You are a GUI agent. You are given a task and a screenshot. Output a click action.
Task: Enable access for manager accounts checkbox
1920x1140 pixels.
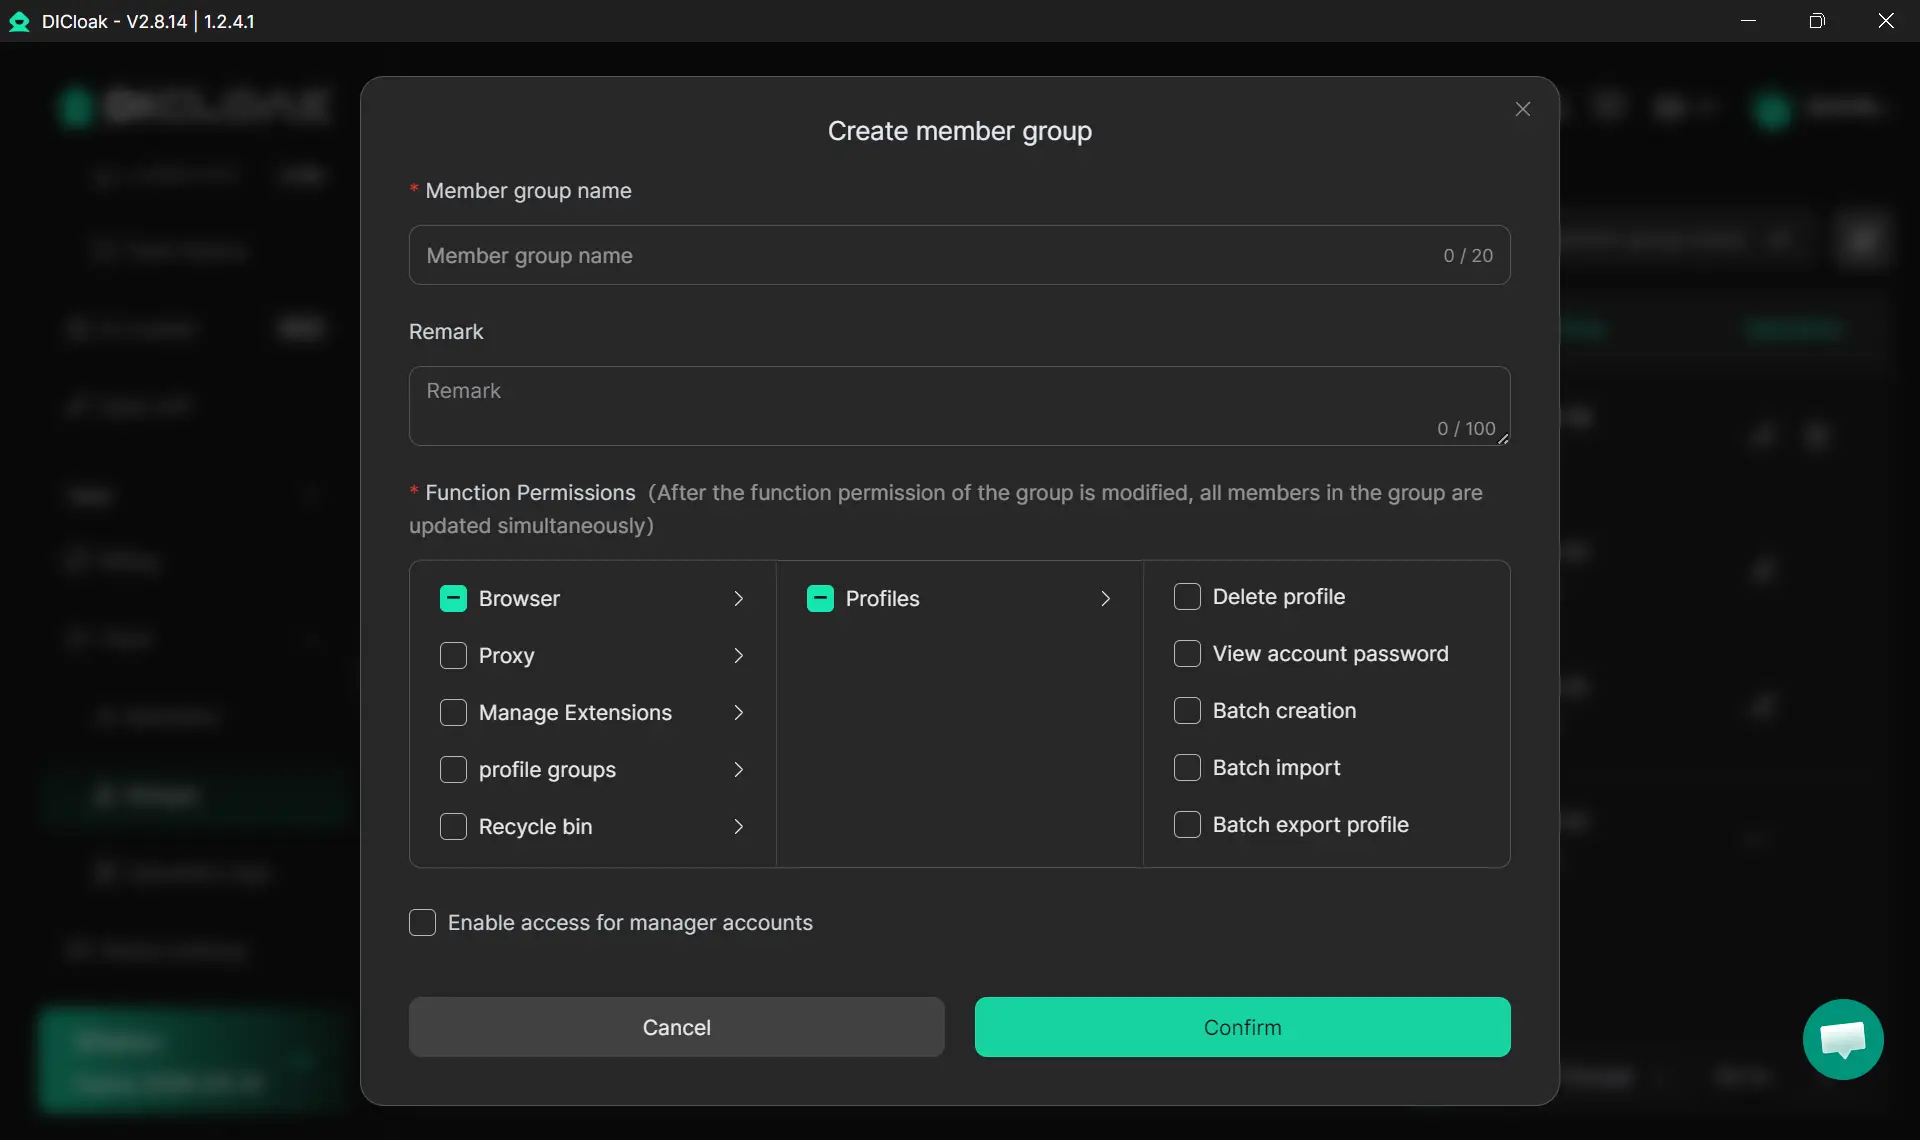click(x=422, y=922)
